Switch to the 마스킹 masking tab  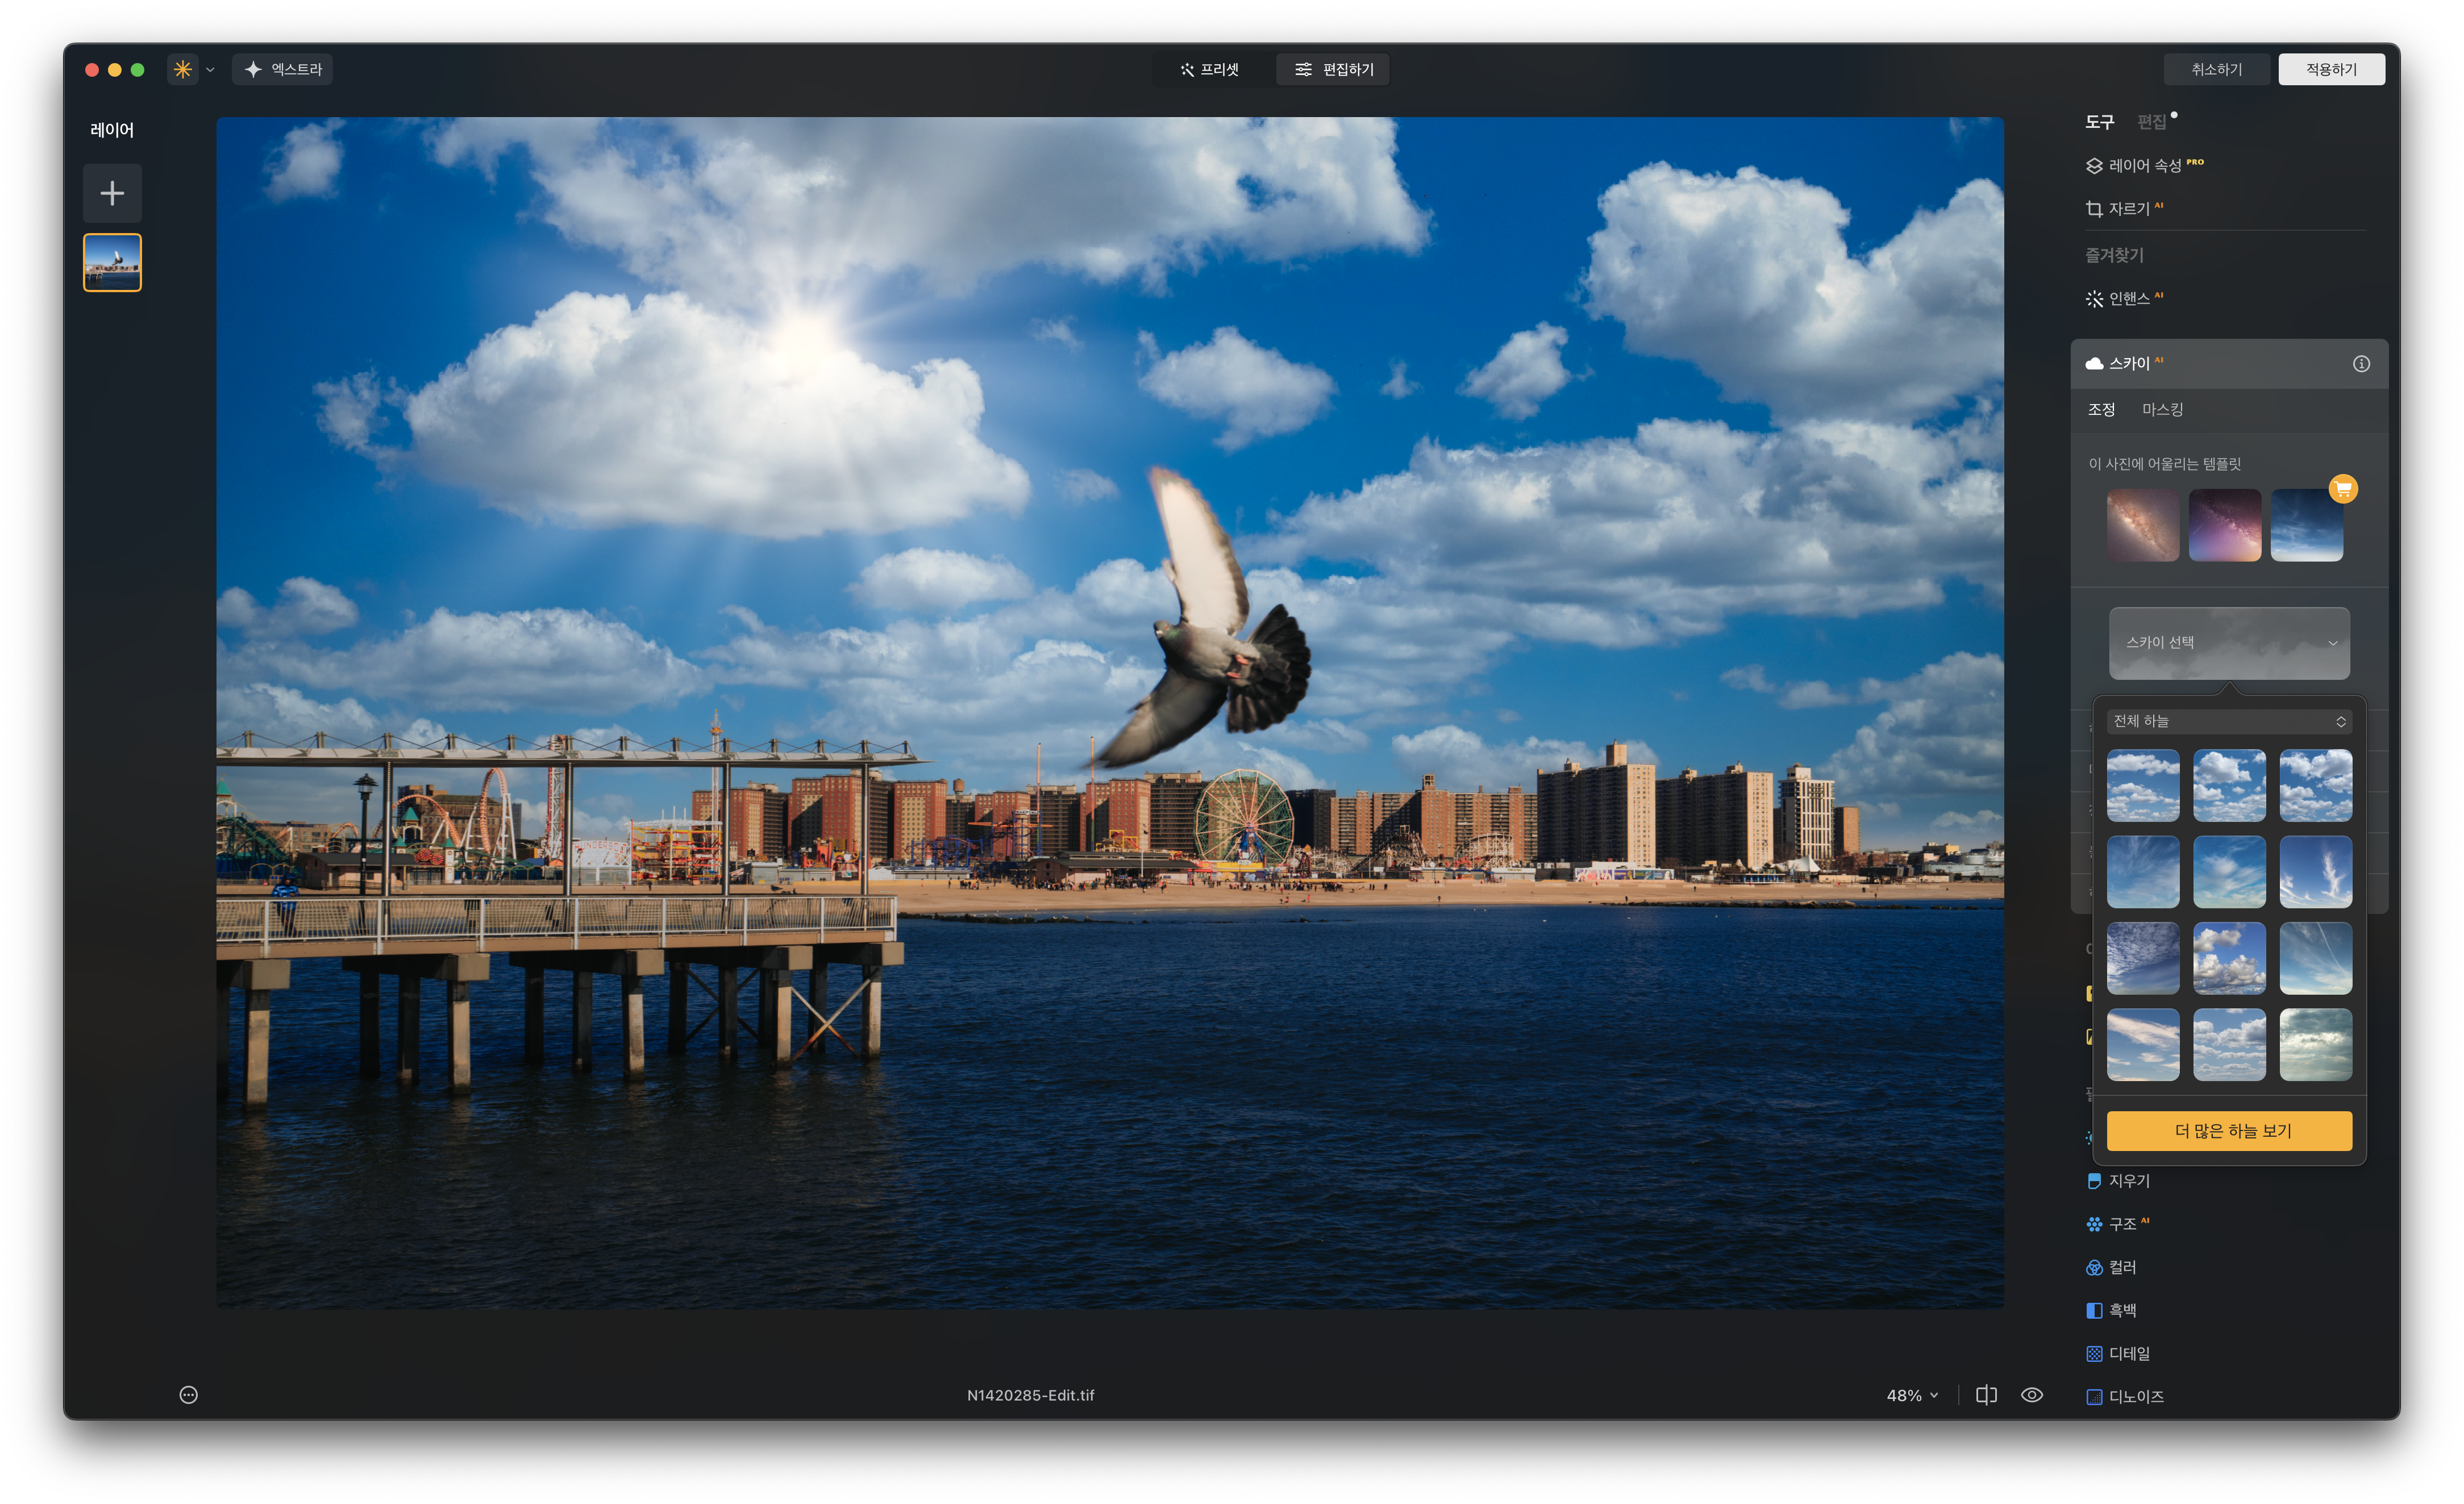pyautogui.click(x=2162, y=410)
